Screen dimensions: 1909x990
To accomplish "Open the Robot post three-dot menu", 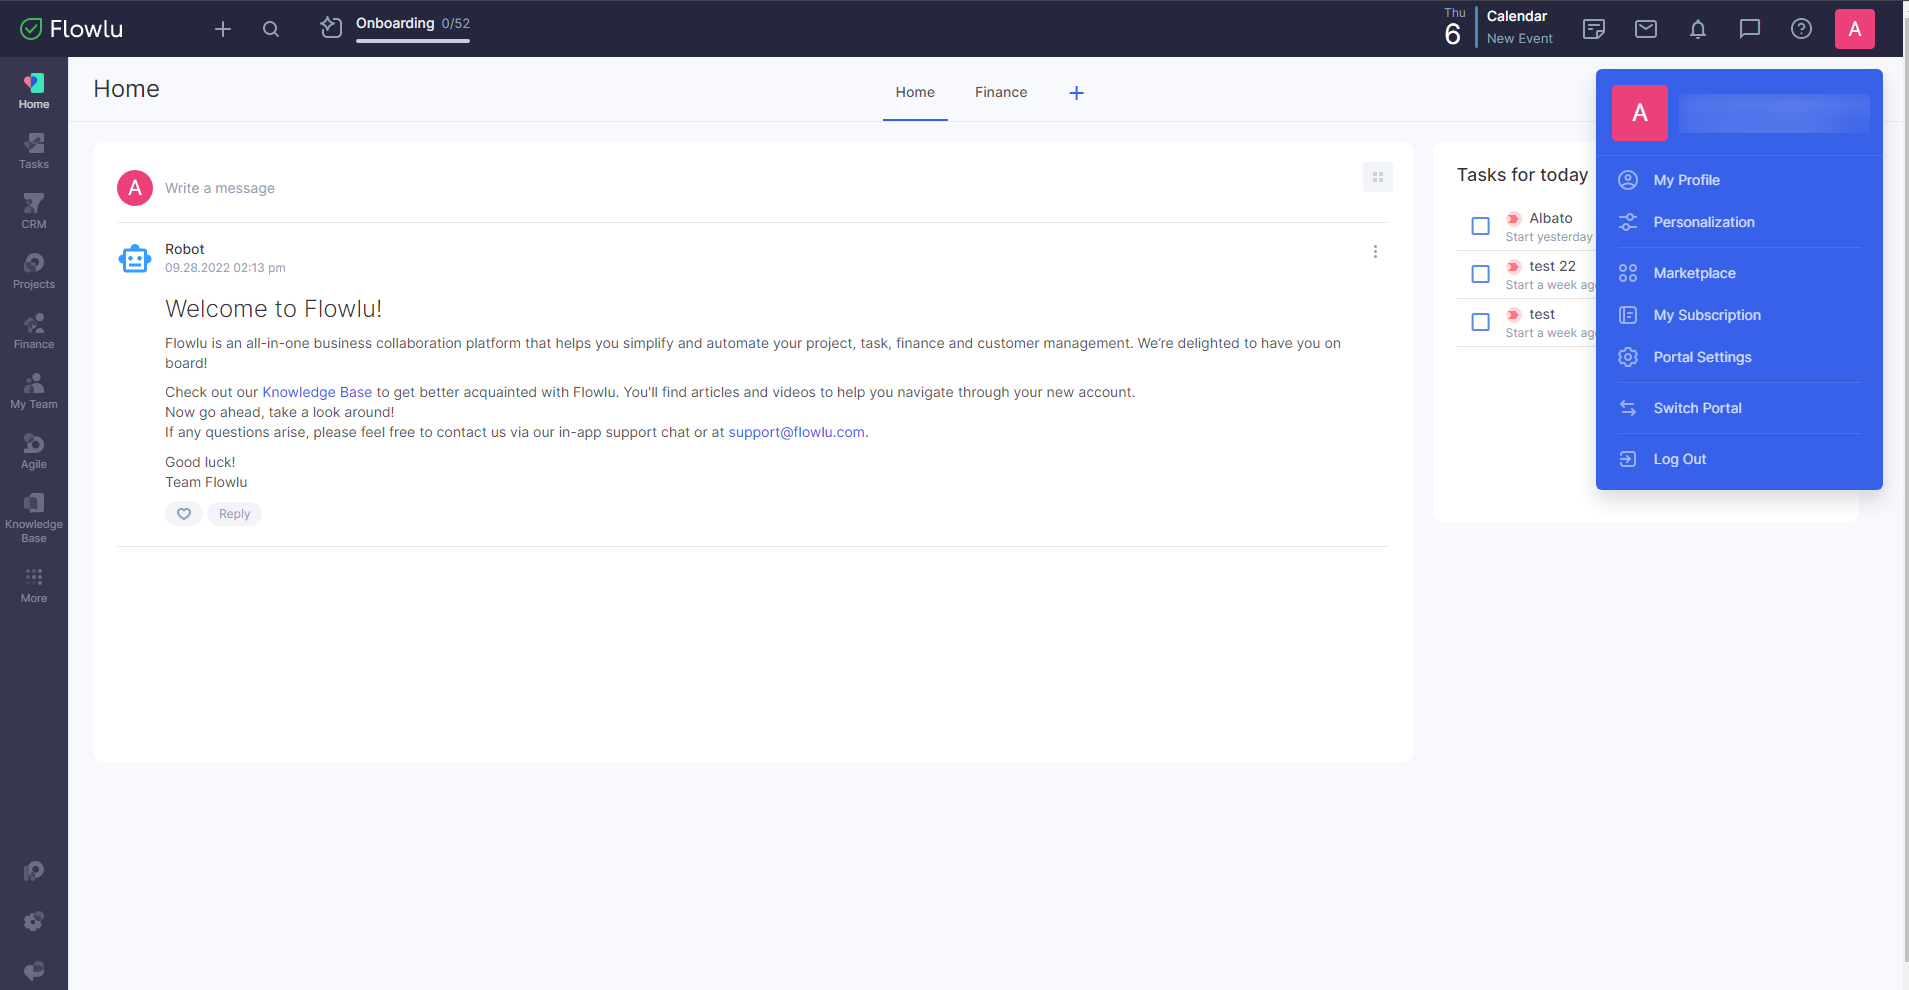I will coord(1375,252).
